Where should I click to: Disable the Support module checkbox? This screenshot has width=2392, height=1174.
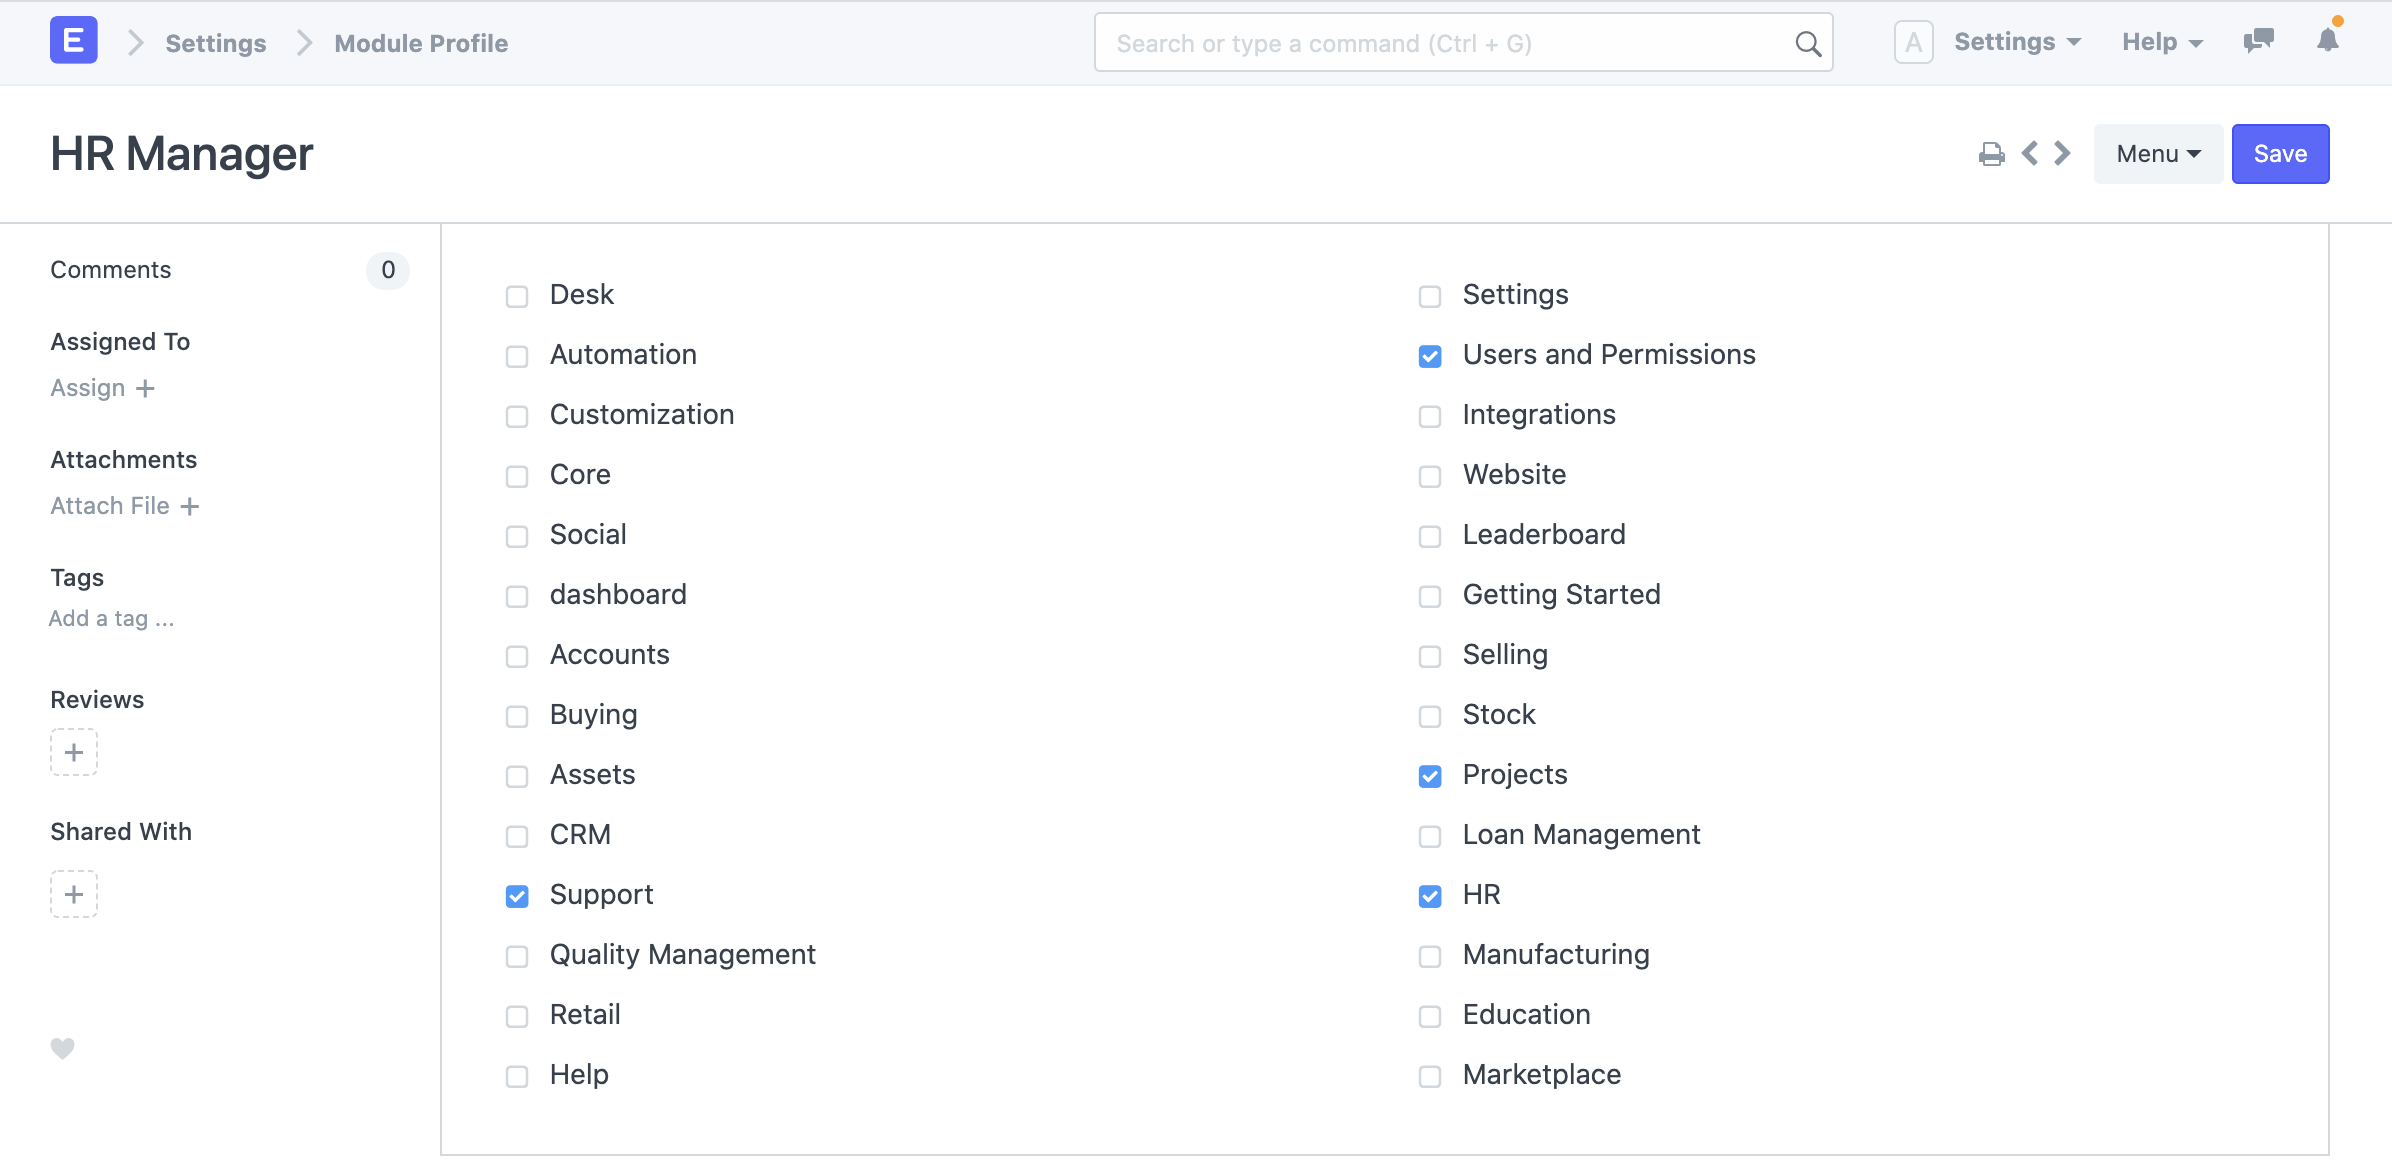(x=517, y=895)
